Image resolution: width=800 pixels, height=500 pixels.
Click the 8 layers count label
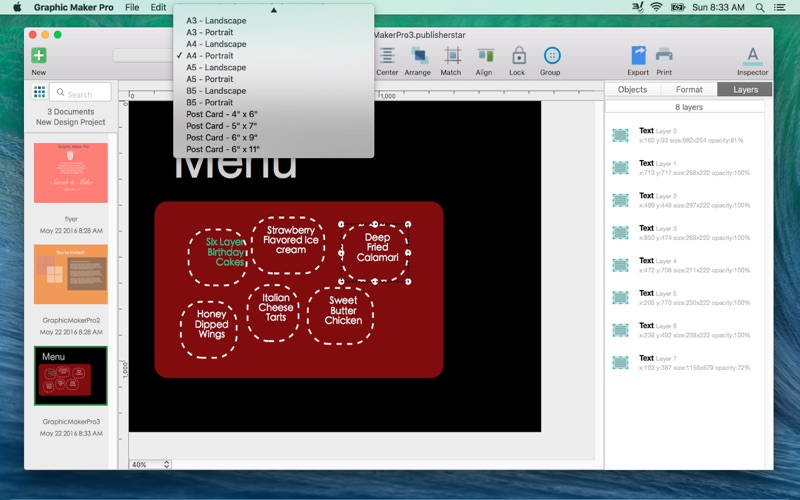click(x=689, y=107)
